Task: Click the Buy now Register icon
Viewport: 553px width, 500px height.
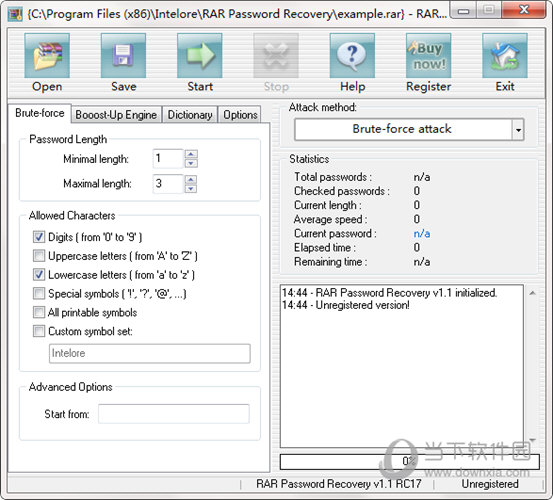Action: (429, 55)
